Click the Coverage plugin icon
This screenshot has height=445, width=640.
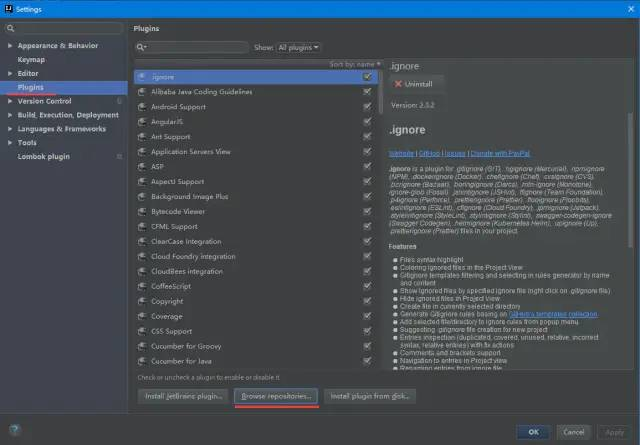tap(142, 316)
